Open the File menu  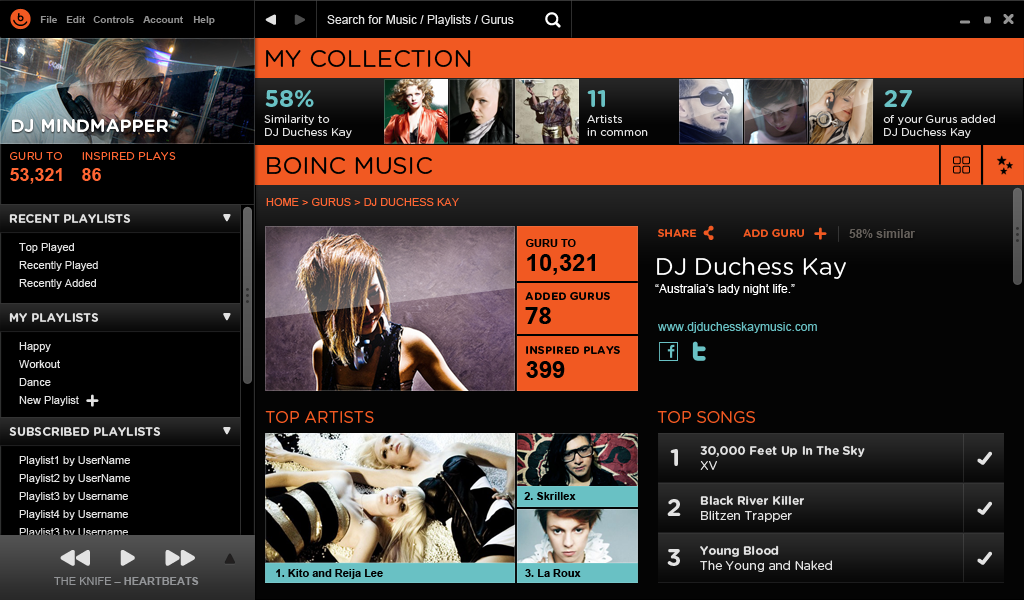pyautogui.click(x=48, y=20)
